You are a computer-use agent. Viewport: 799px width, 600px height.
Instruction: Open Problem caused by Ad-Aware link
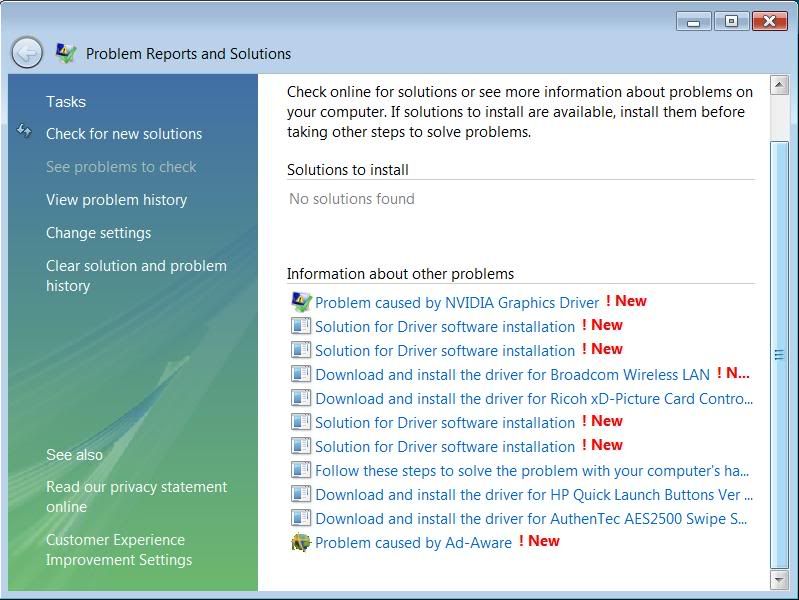(x=413, y=542)
